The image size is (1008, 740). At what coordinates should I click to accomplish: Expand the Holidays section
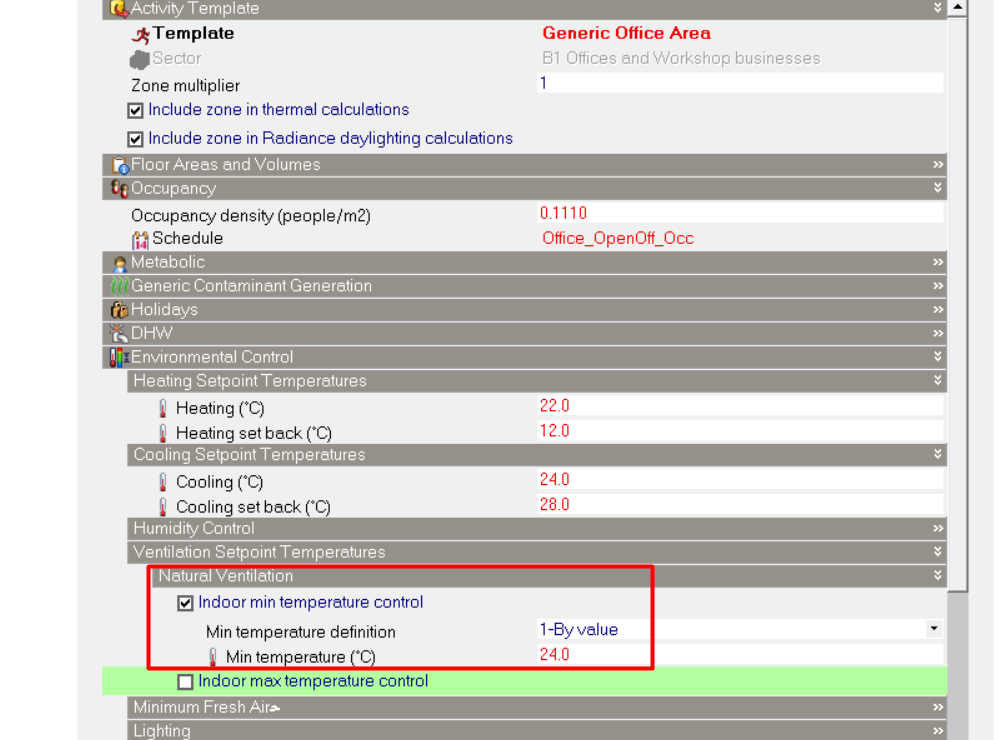938,310
